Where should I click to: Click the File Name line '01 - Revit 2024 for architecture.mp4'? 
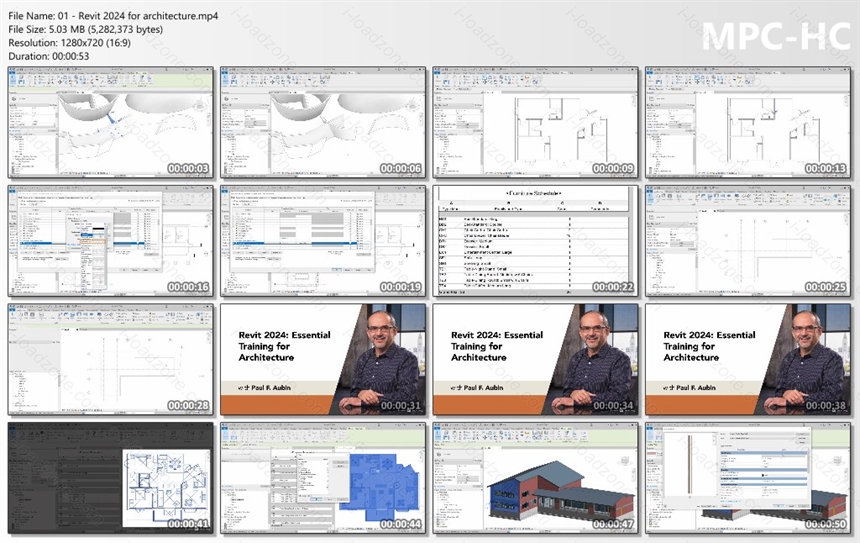113,16
